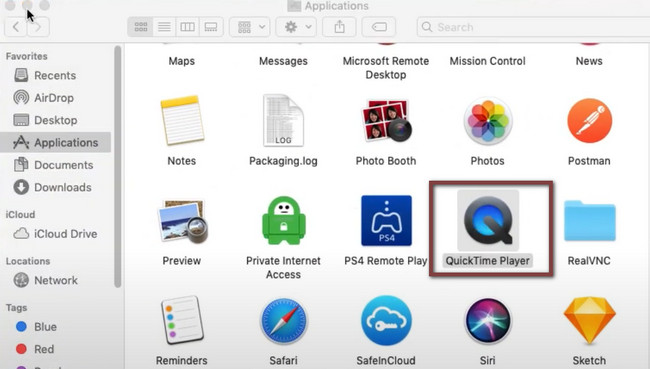
Task: Select Network under Locations
Action: point(55,280)
